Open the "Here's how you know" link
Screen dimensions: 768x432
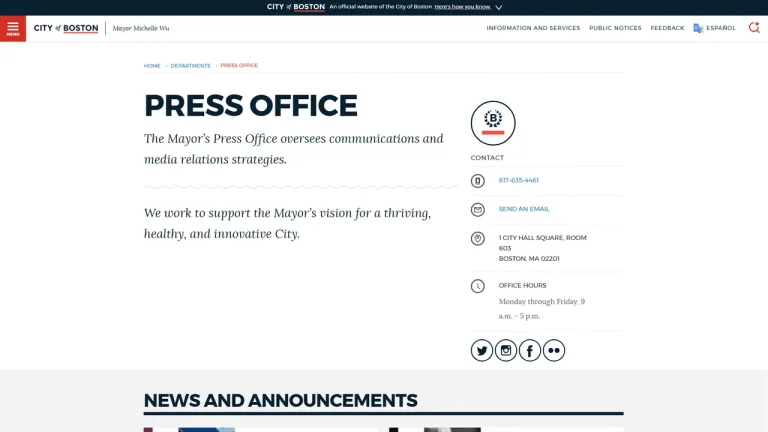tap(462, 7)
